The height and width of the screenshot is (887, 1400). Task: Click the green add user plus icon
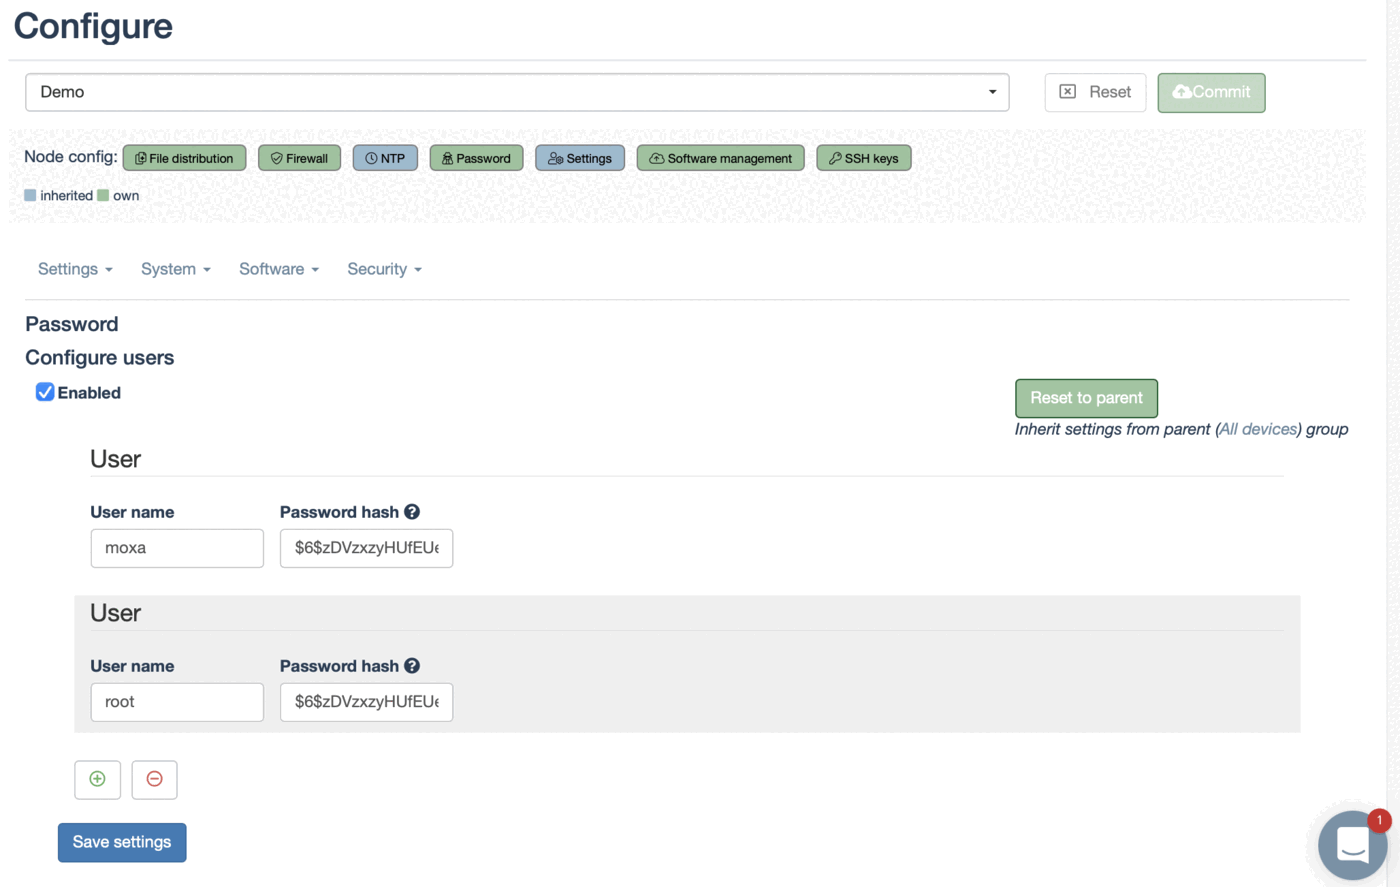[97, 779]
